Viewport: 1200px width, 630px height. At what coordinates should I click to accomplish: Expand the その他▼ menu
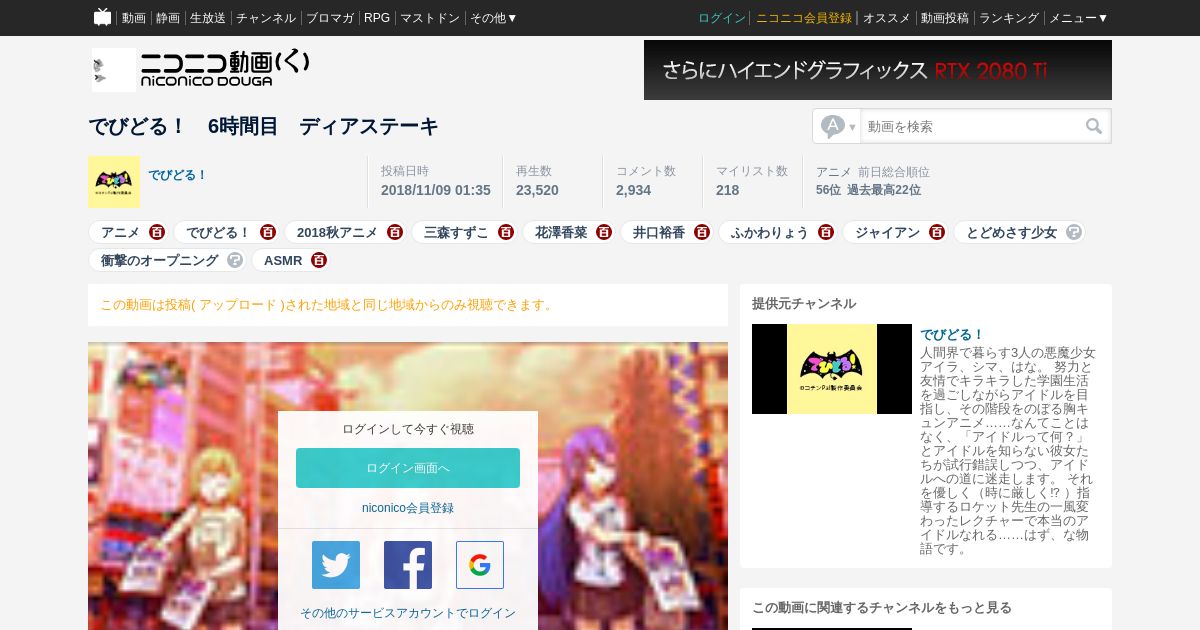click(x=494, y=18)
